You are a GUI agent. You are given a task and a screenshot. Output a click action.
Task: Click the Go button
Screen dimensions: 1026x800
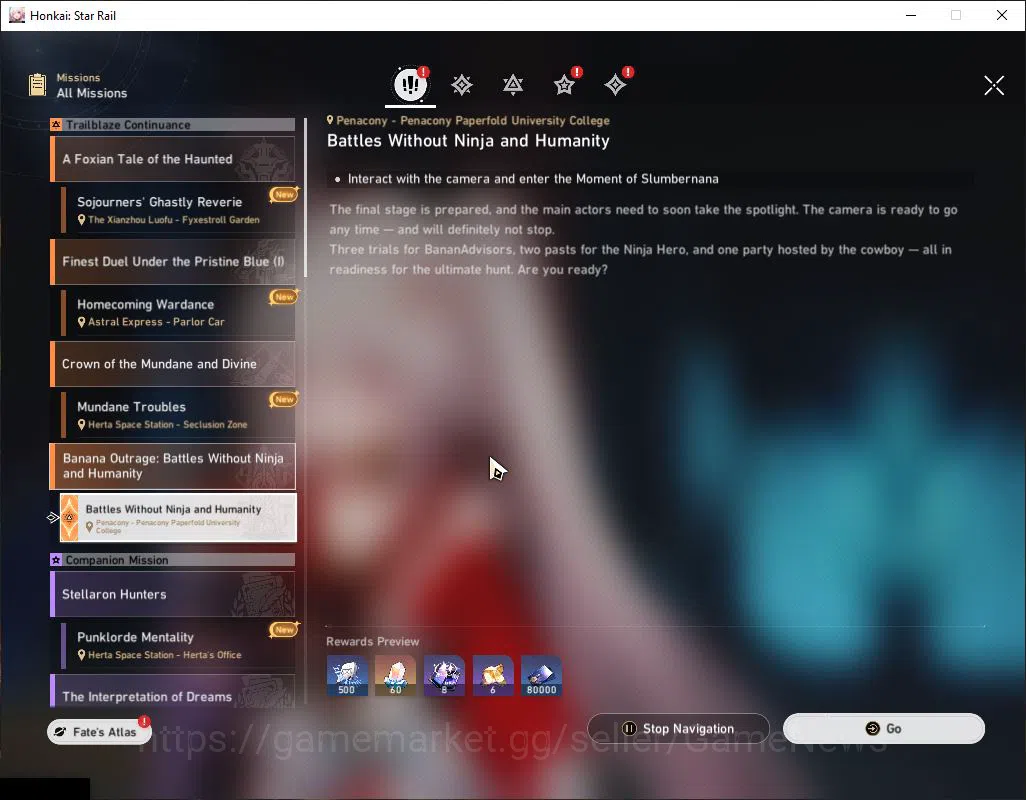[x=884, y=729]
